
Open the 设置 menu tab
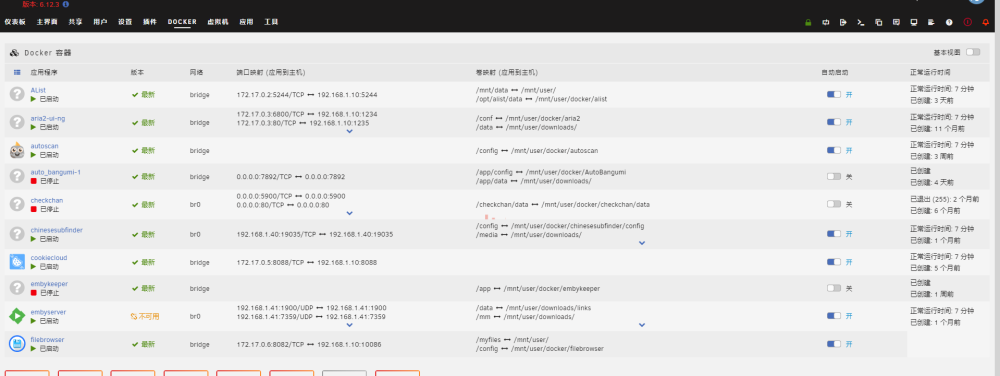[124, 22]
